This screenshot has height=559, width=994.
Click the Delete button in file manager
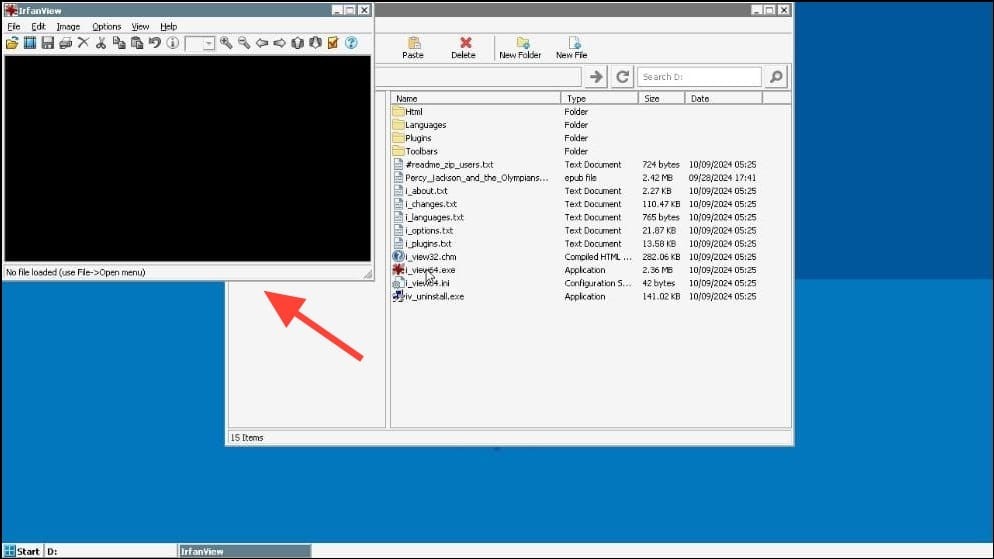click(x=463, y=48)
